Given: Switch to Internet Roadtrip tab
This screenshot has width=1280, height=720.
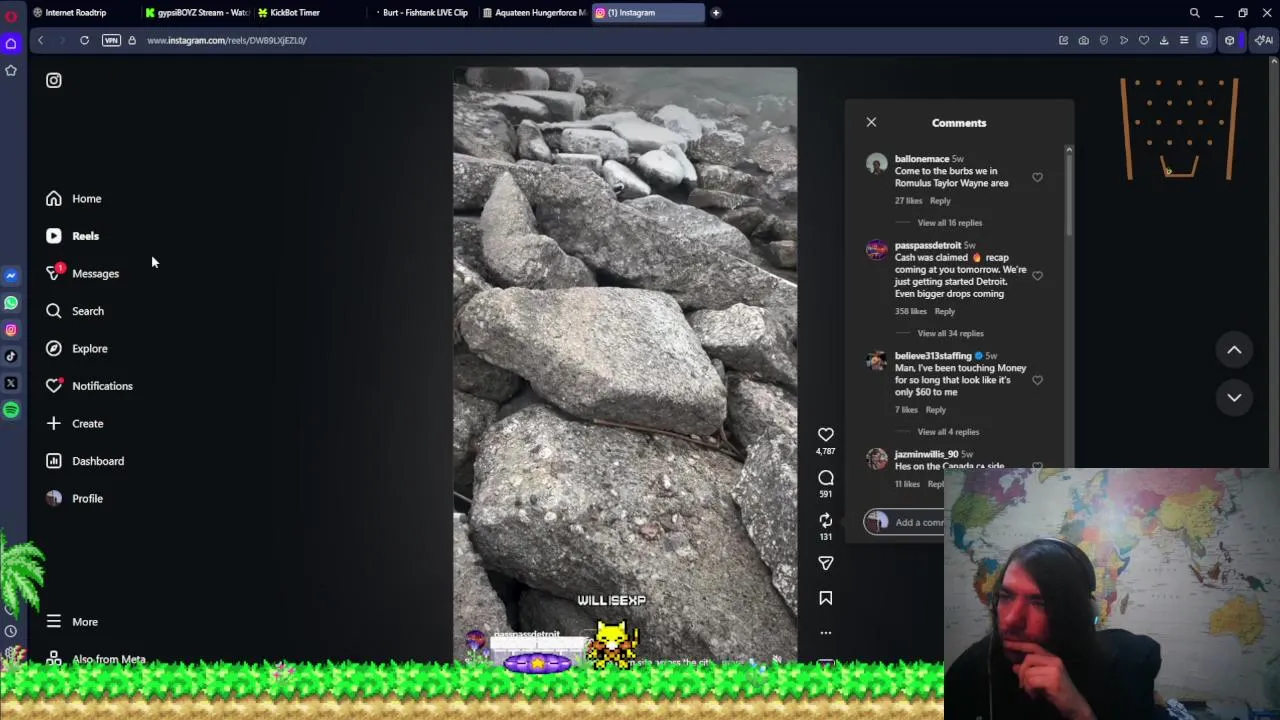Looking at the screenshot, I should coord(76,12).
